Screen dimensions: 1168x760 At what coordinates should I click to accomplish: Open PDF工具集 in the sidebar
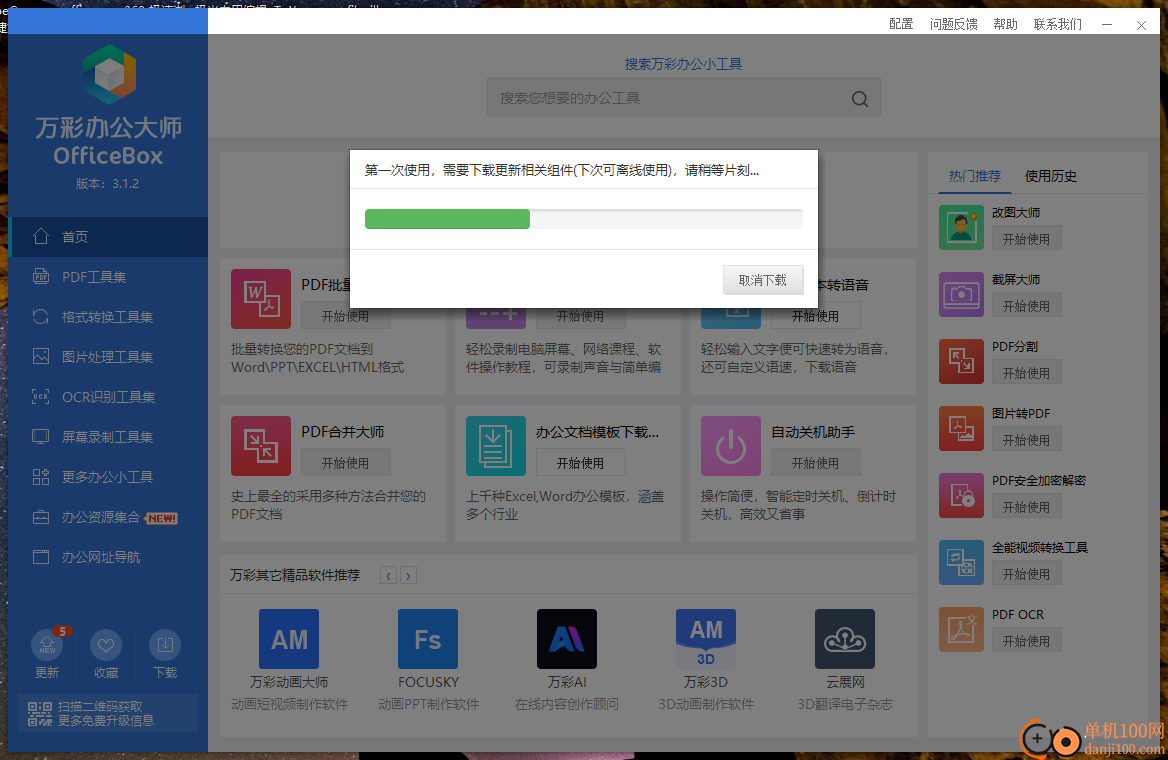pos(109,277)
